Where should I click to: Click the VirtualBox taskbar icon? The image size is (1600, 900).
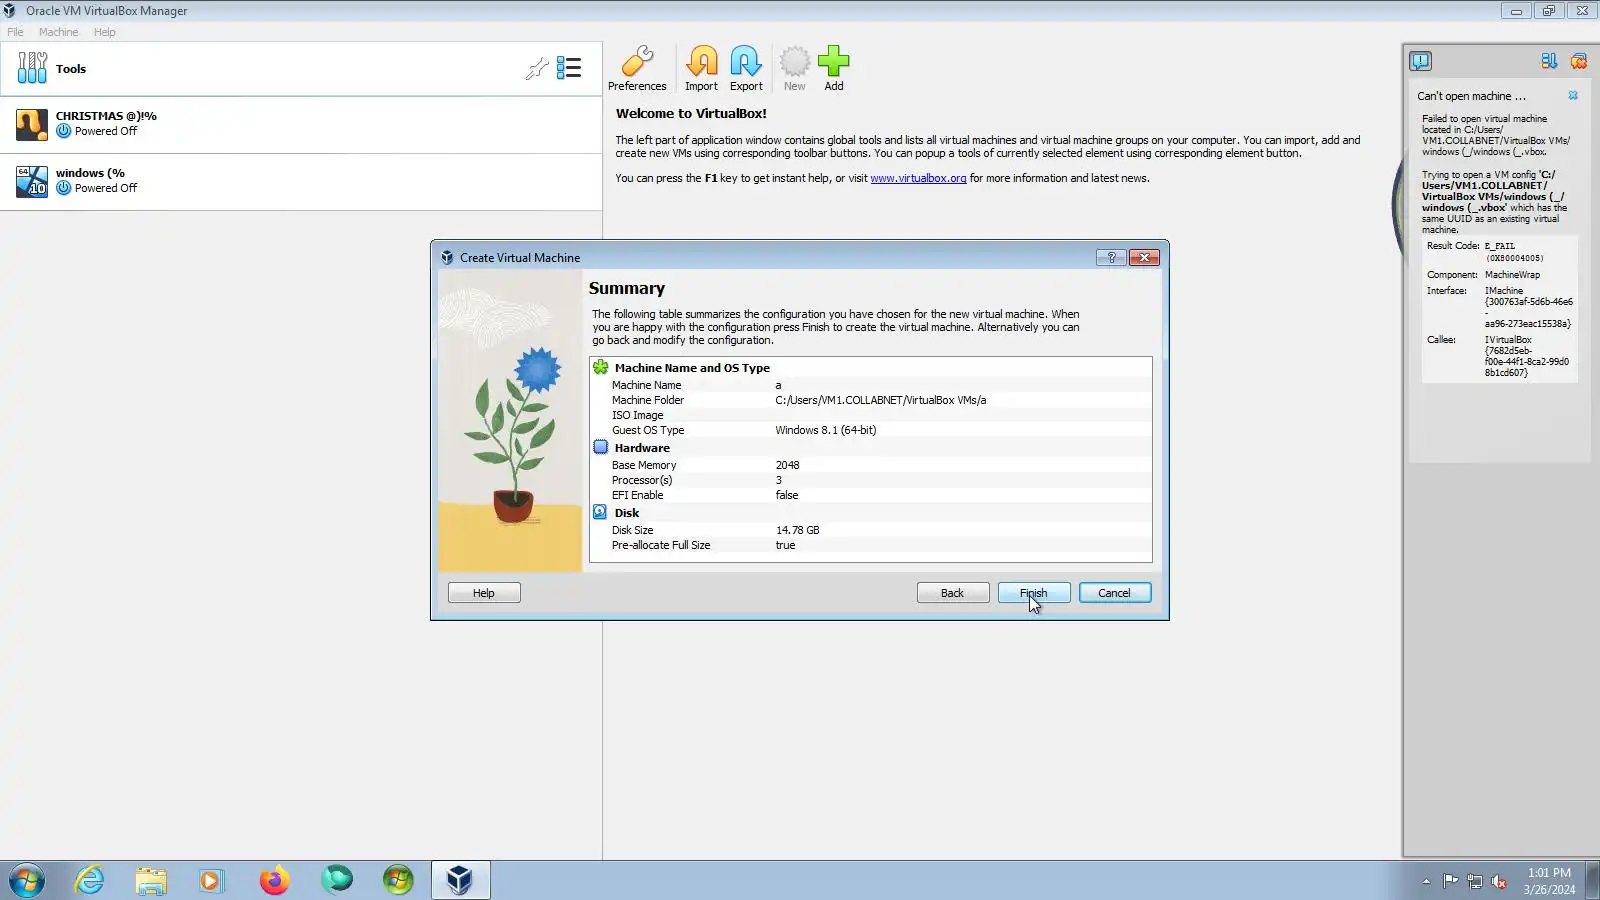460,881
